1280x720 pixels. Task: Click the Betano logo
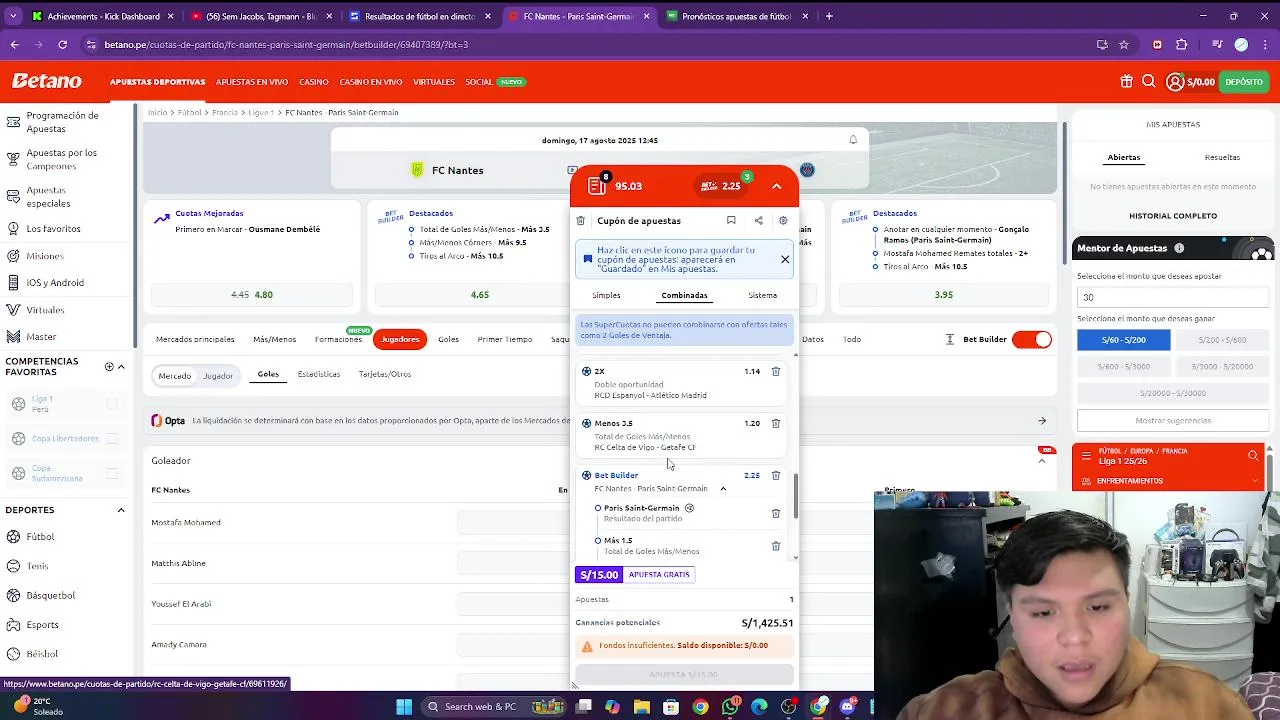pos(46,82)
